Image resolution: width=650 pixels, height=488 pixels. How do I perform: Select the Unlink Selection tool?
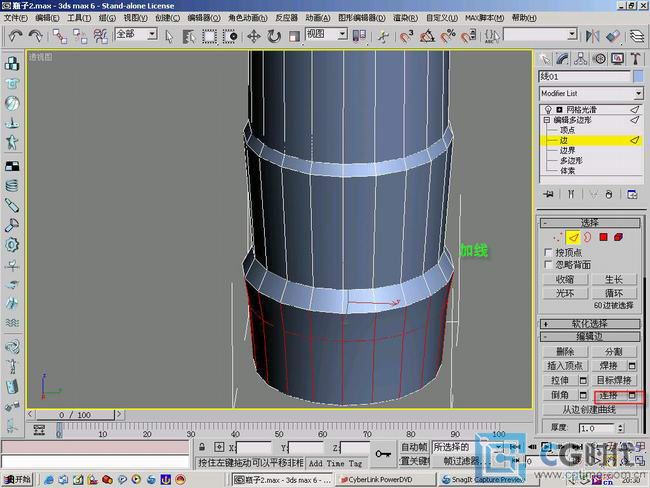80,36
